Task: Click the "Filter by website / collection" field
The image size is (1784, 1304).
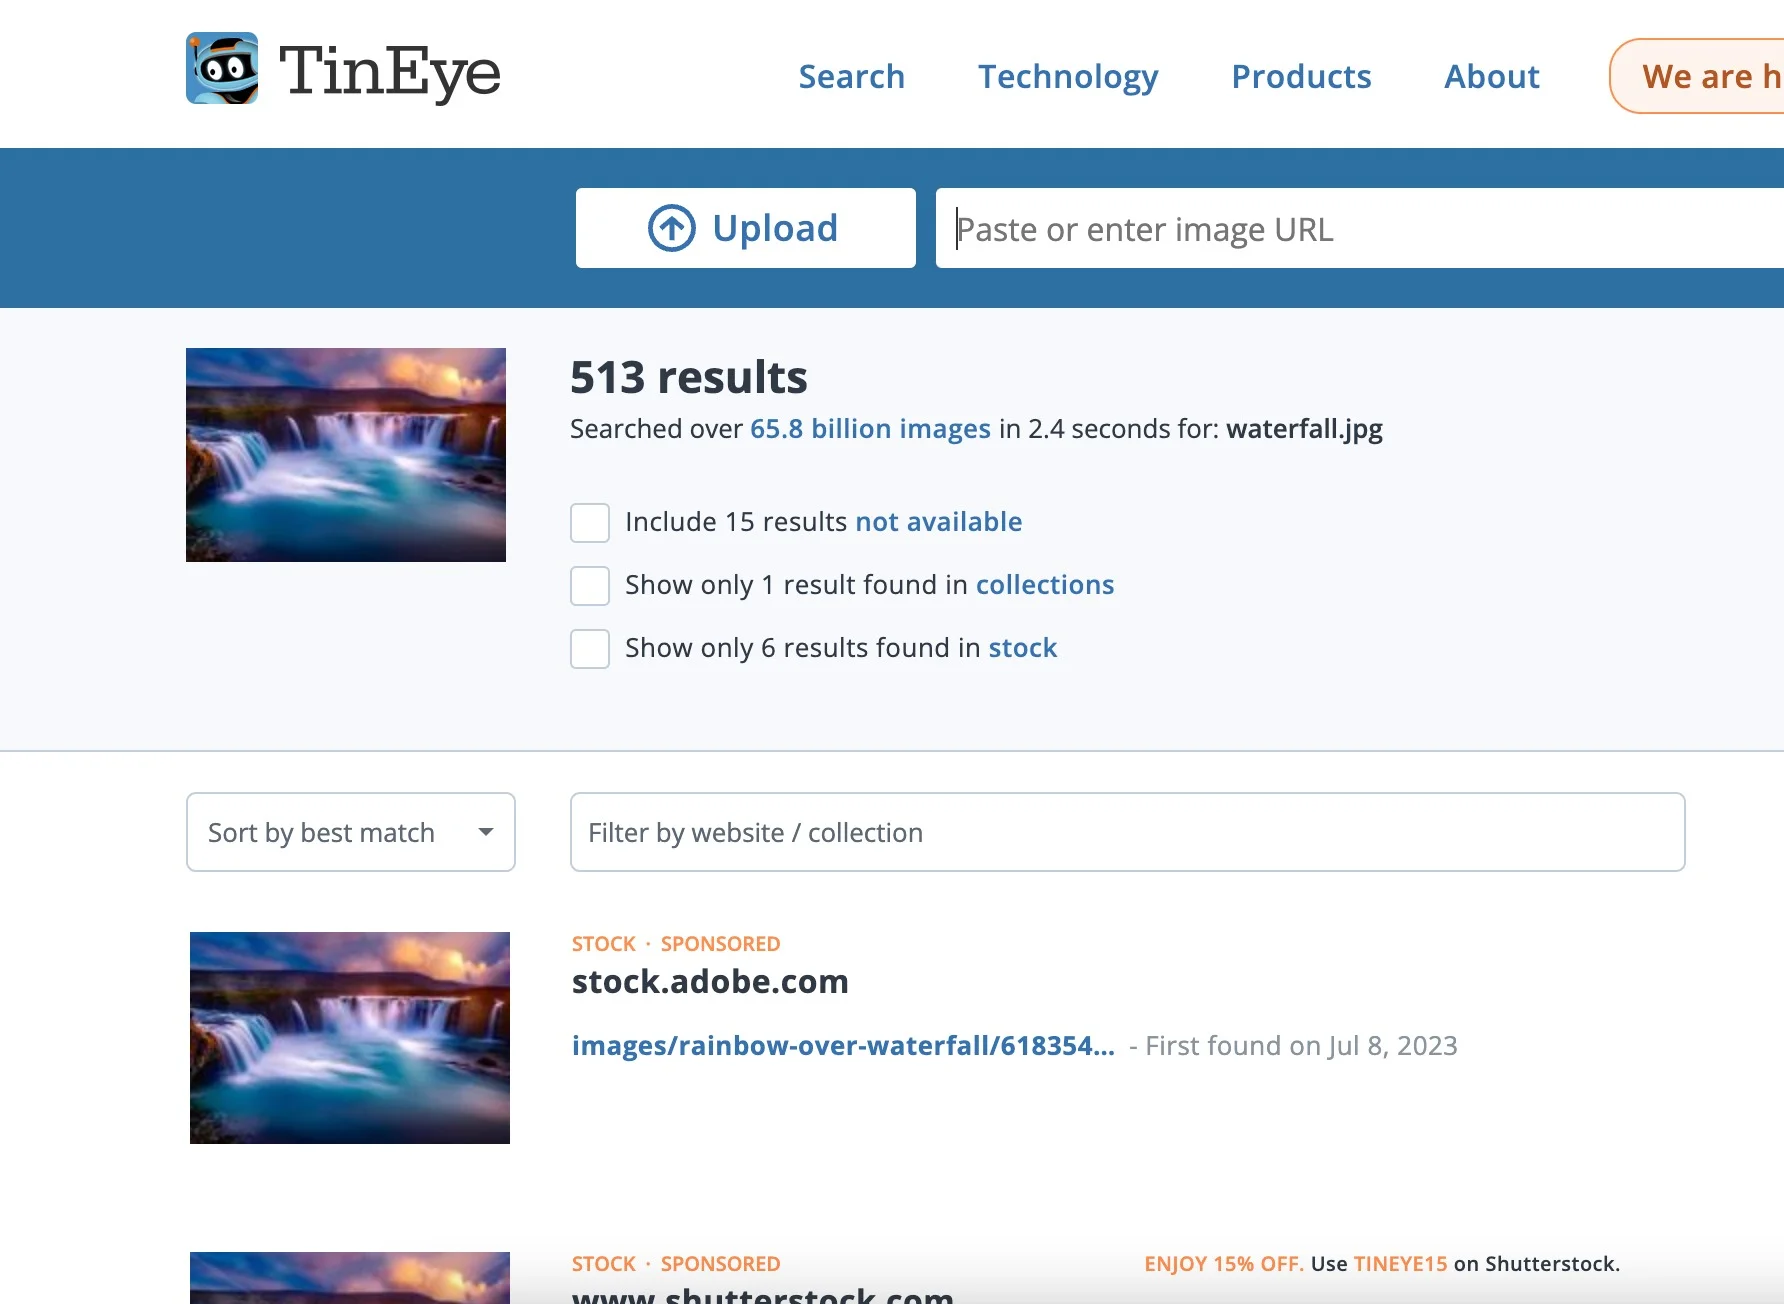Action: coord(1127,832)
